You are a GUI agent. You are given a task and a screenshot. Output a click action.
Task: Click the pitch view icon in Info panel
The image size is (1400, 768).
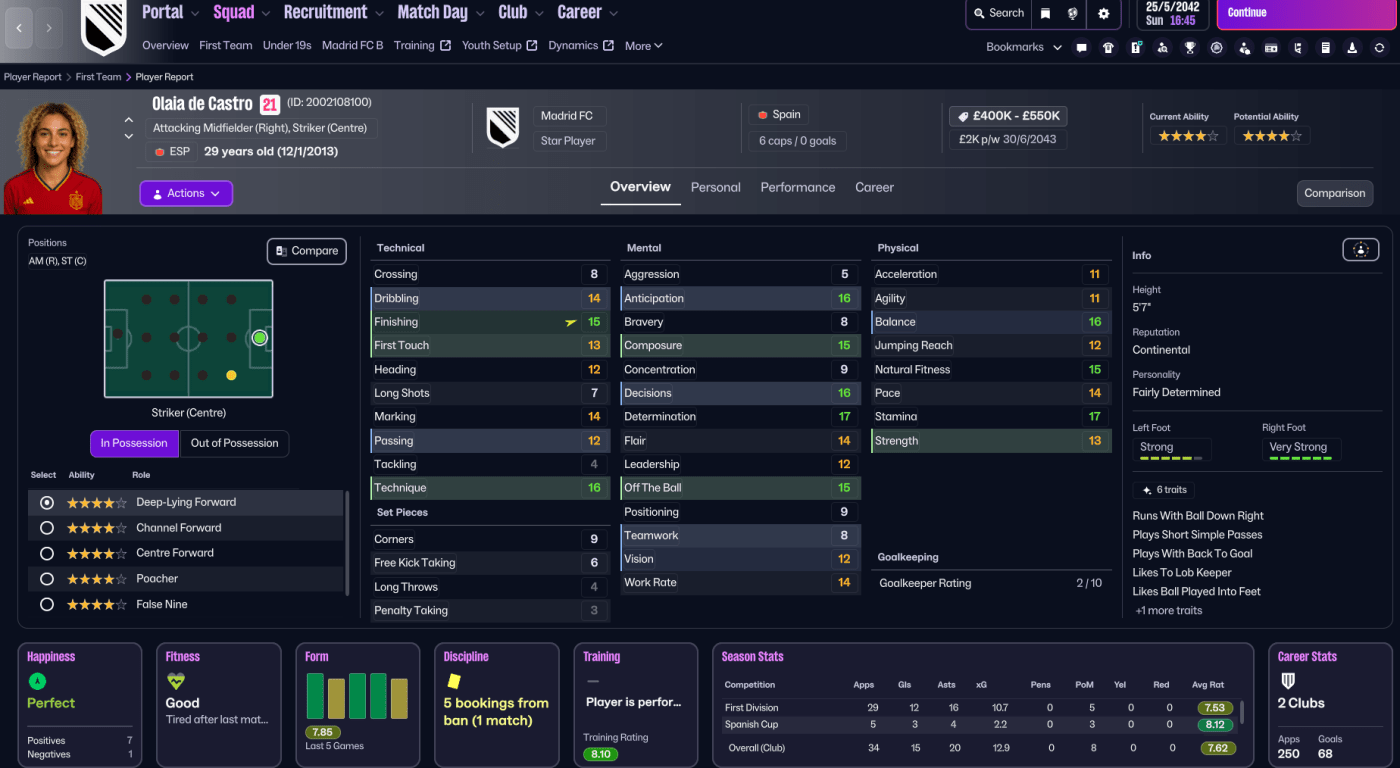click(x=1360, y=250)
